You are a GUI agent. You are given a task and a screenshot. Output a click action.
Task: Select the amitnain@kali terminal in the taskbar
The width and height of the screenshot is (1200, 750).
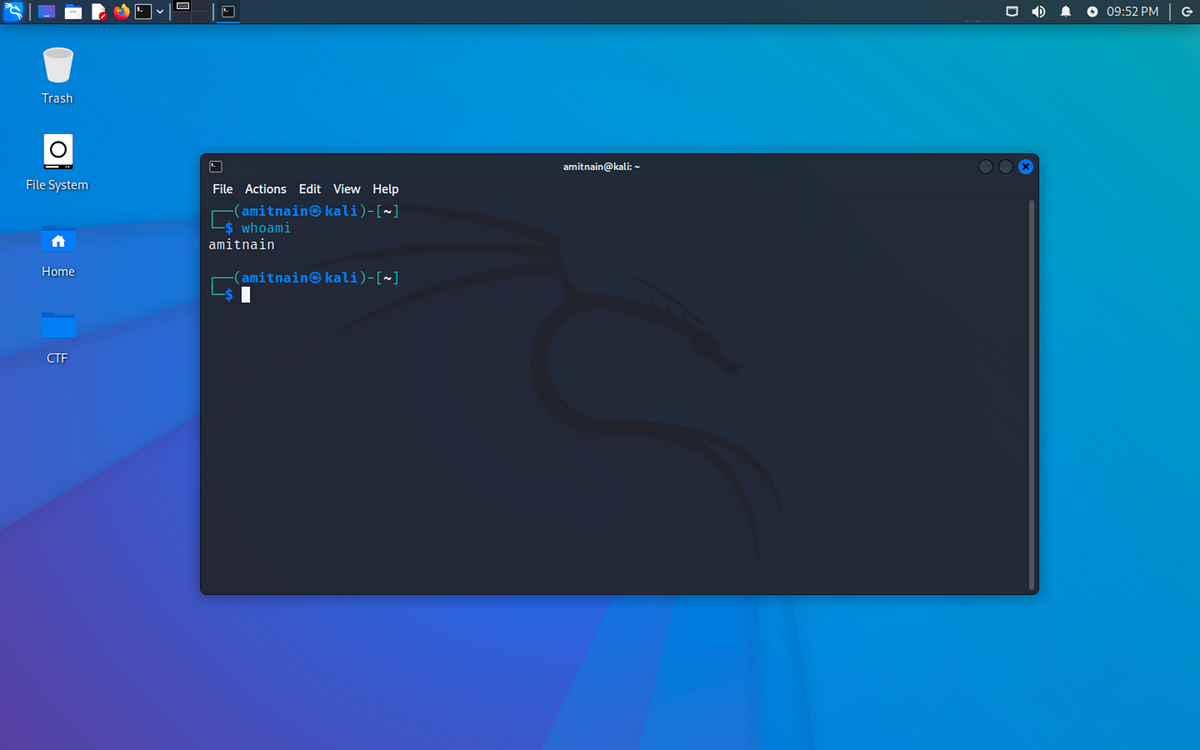pos(226,11)
